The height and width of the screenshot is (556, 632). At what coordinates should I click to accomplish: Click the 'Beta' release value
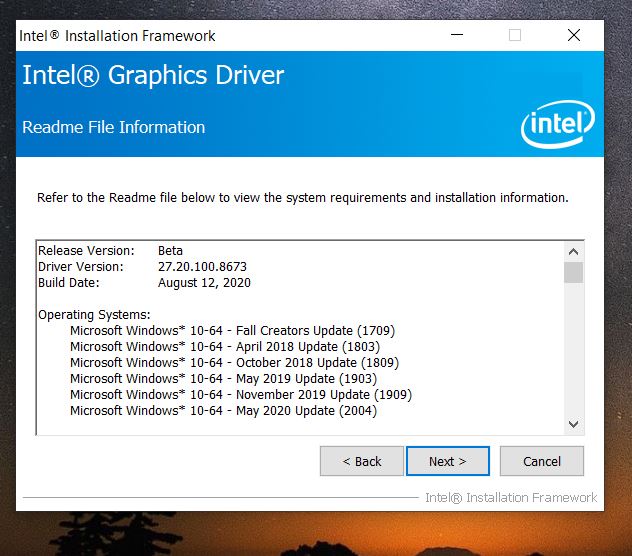(x=170, y=250)
